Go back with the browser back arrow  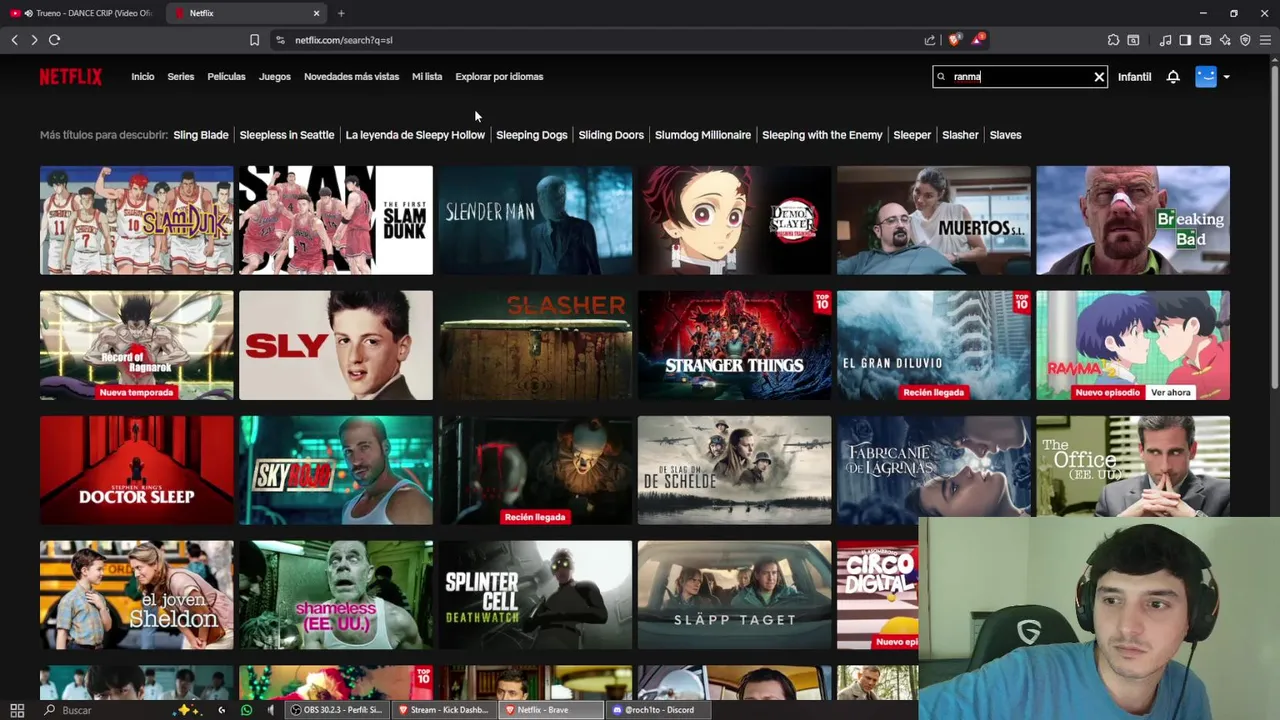(x=14, y=40)
